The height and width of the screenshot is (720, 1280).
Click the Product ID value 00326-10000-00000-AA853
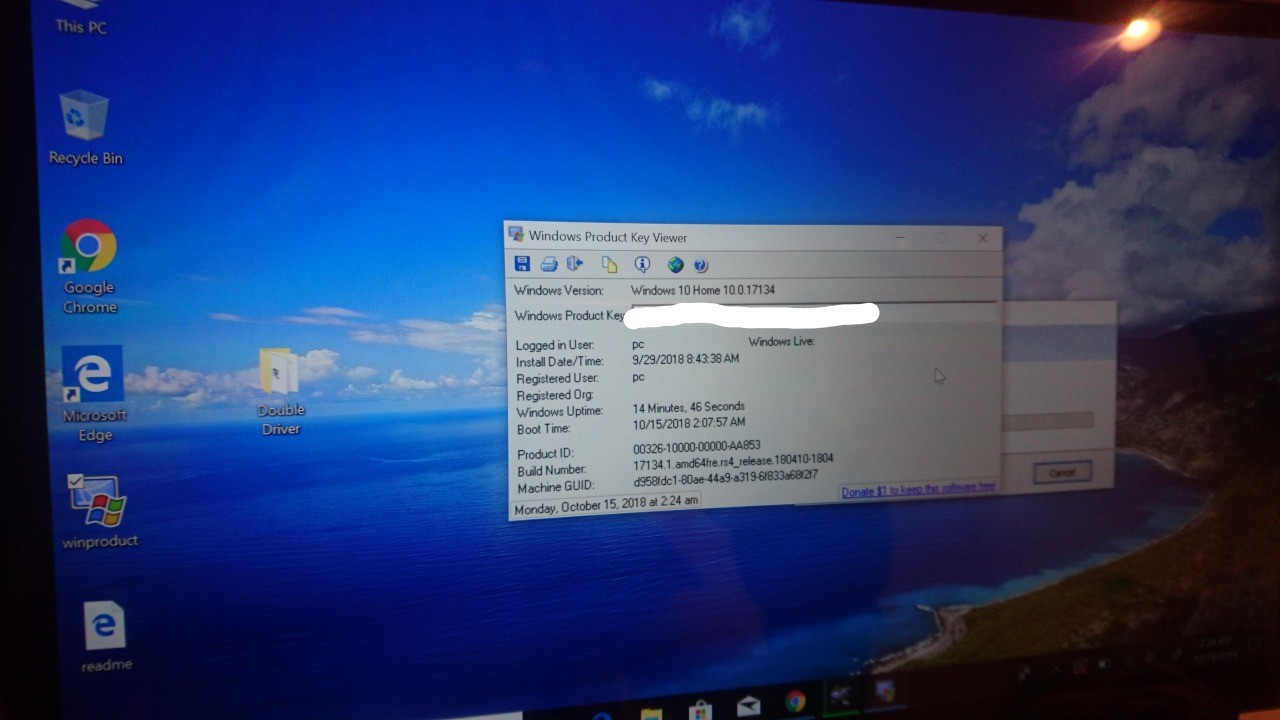click(x=697, y=447)
